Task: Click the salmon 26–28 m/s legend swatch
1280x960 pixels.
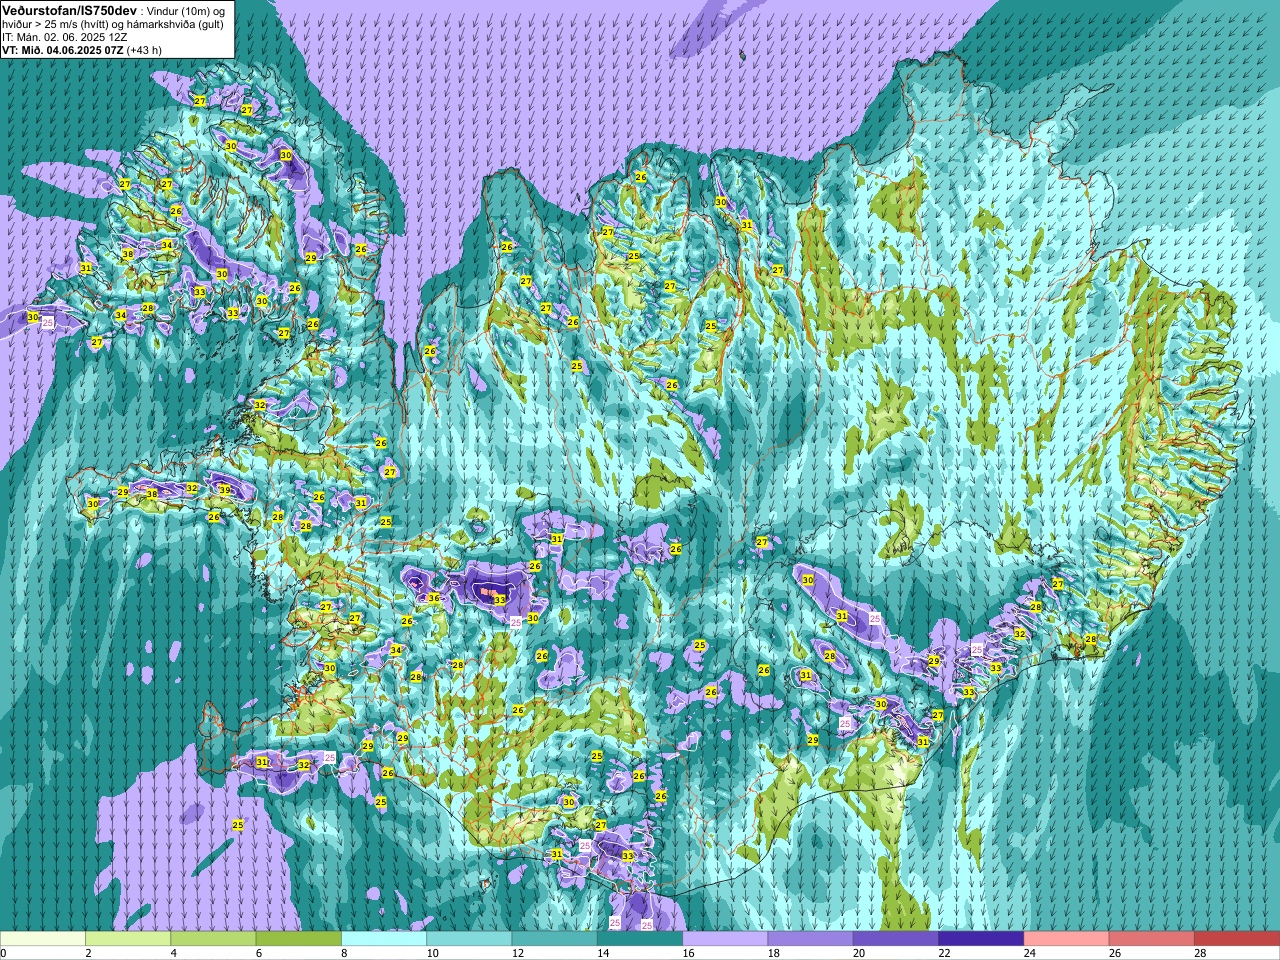Action: point(1152,939)
